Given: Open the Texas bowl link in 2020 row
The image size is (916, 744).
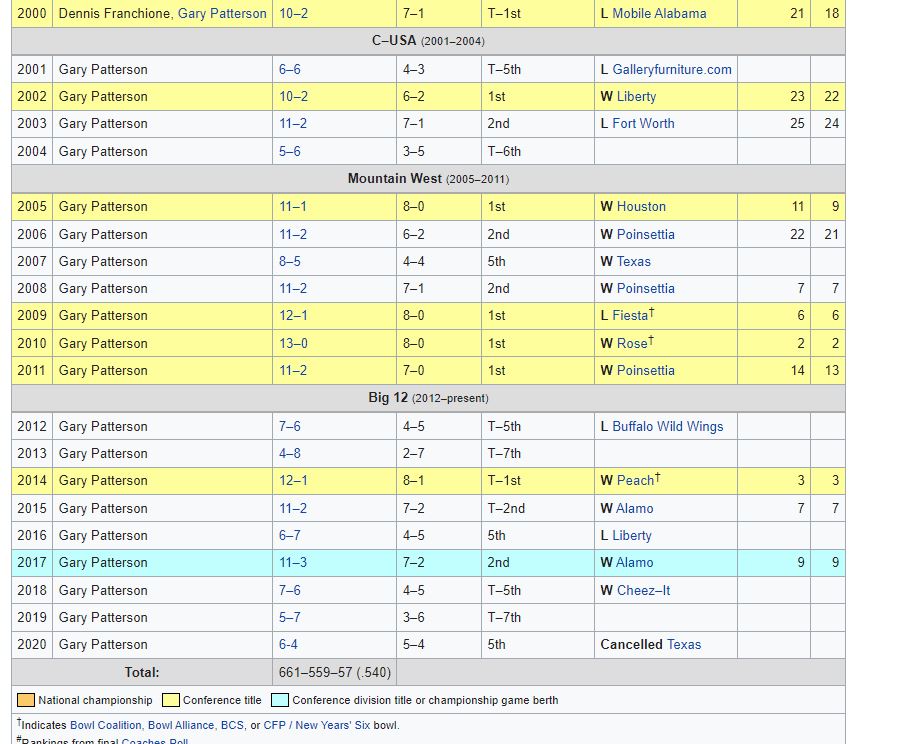Looking at the screenshot, I should coord(684,644).
